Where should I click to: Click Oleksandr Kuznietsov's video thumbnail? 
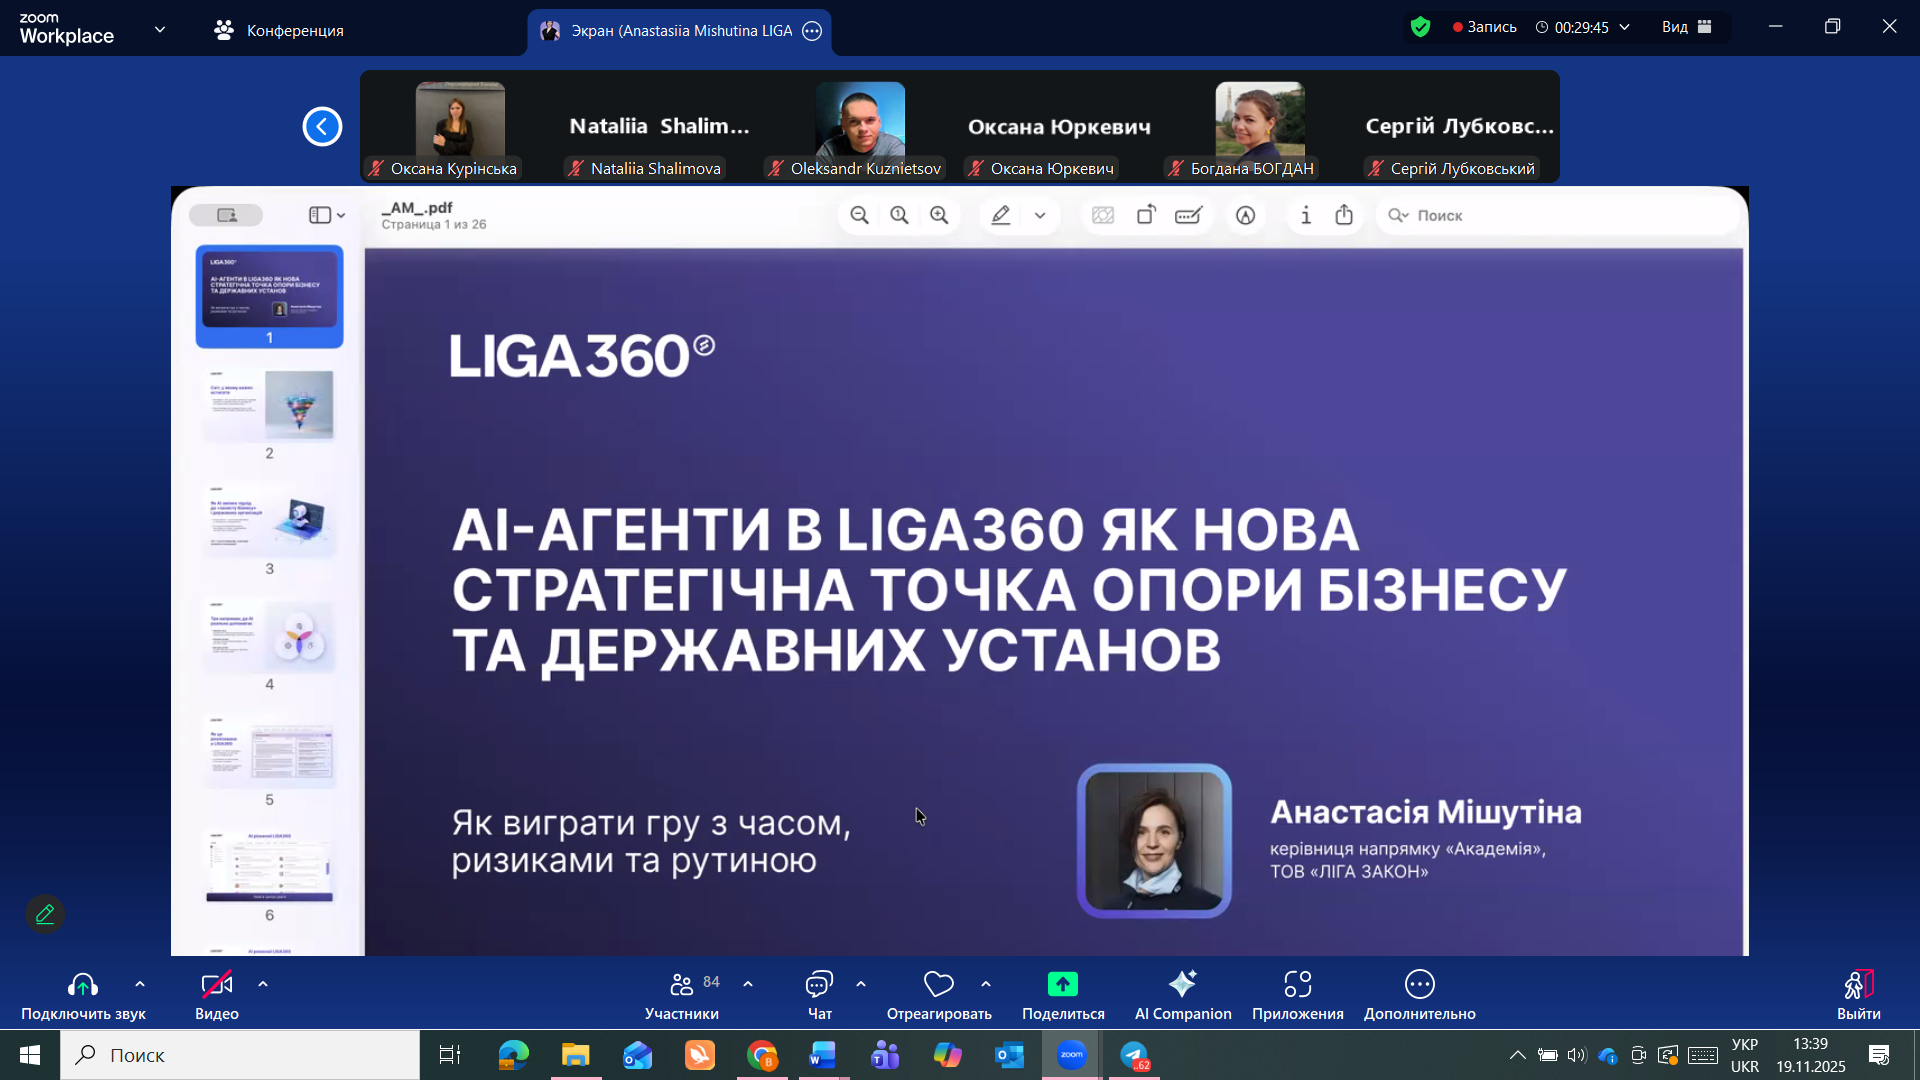860,122
